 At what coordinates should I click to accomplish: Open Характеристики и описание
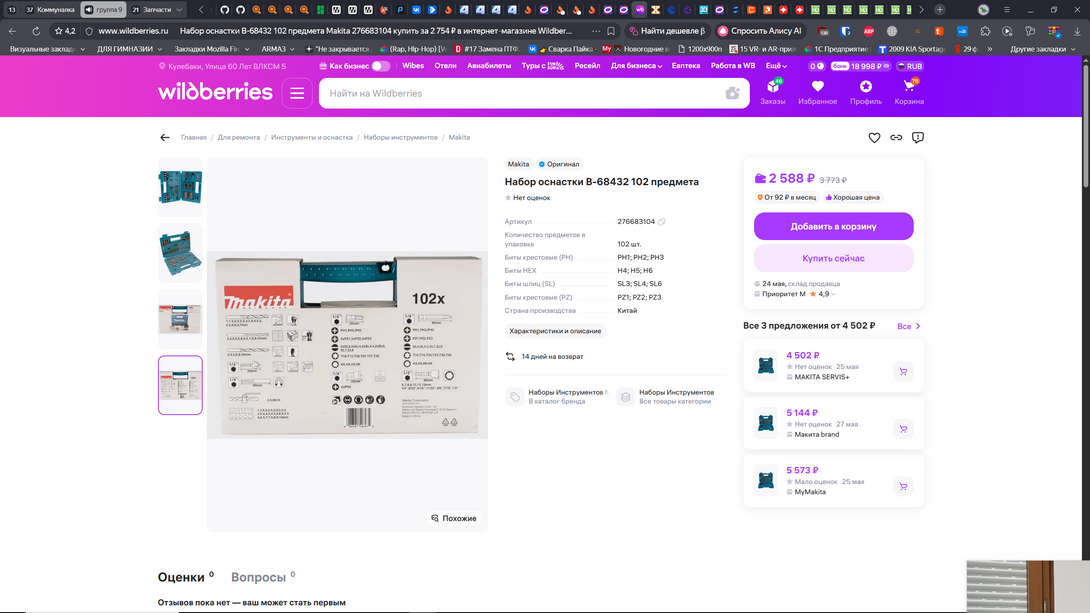(555, 331)
